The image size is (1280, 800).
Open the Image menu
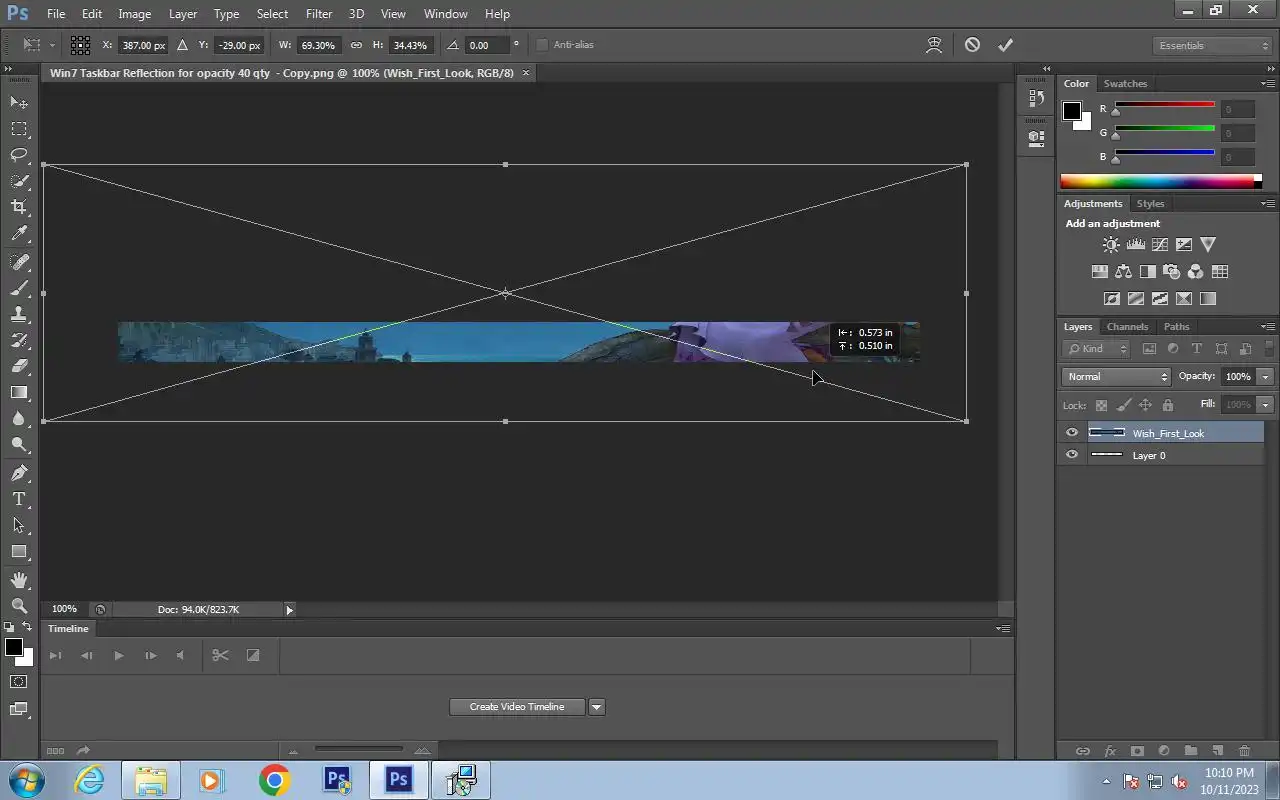[135, 14]
